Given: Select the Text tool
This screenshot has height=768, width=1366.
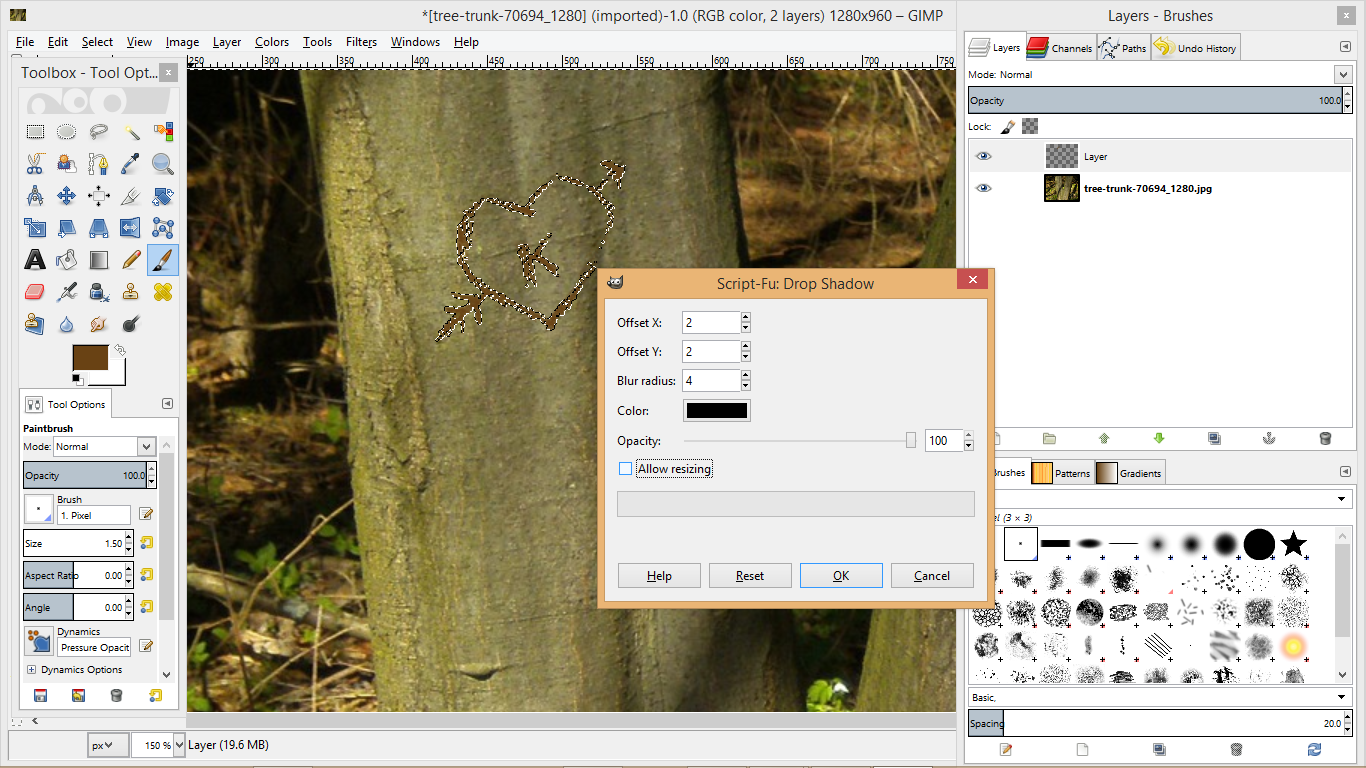Looking at the screenshot, I should pyautogui.click(x=35, y=259).
